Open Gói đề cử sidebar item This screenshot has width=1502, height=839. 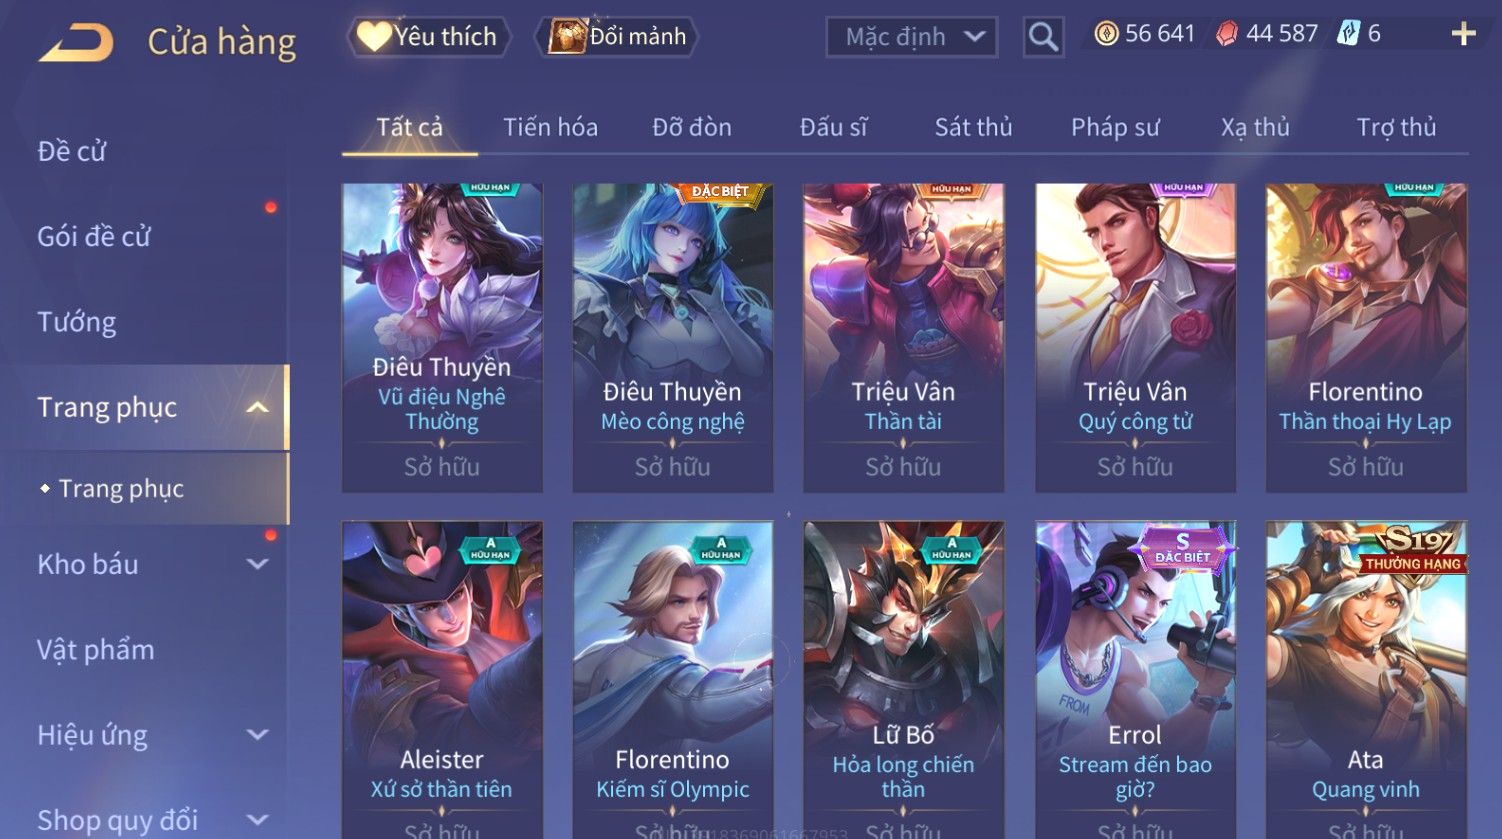[94, 237]
